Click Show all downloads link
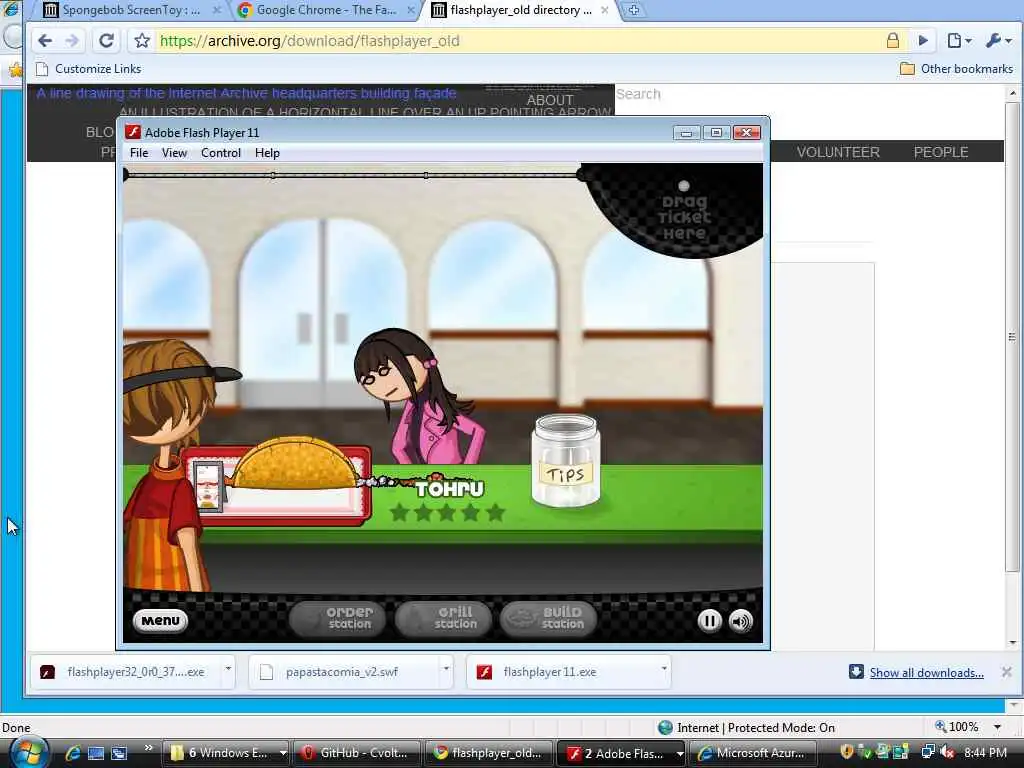1024x768 pixels. pos(926,673)
